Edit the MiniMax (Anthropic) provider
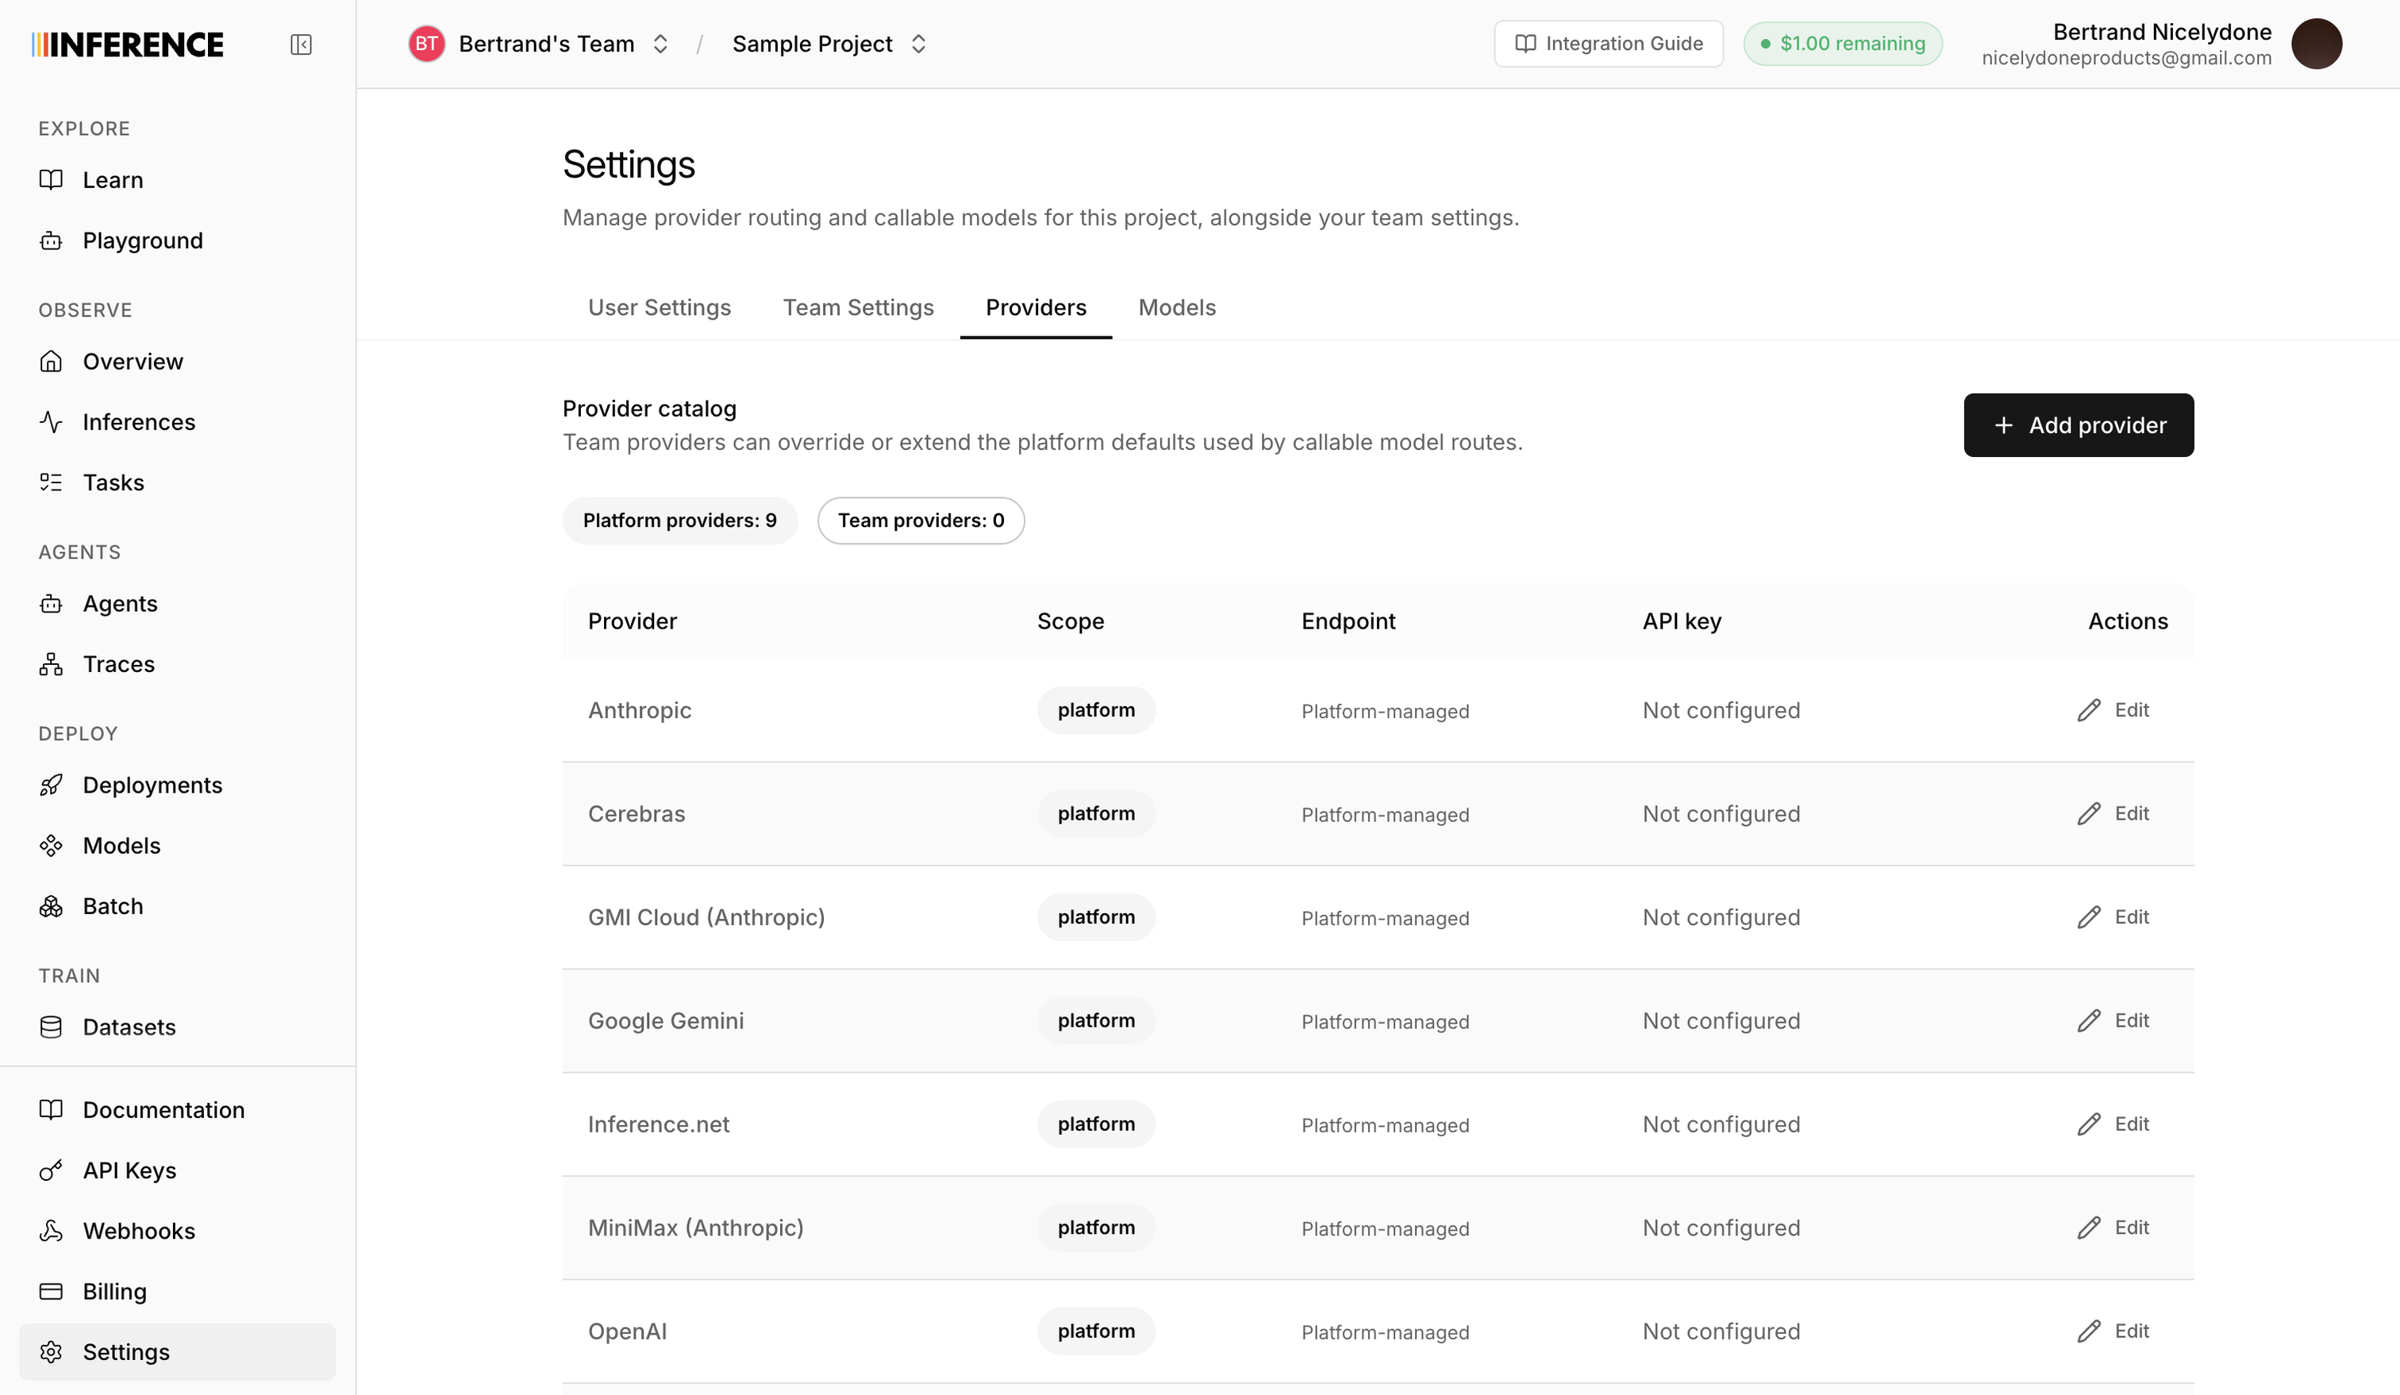This screenshot has height=1395, width=2400. [2113, 1228]
